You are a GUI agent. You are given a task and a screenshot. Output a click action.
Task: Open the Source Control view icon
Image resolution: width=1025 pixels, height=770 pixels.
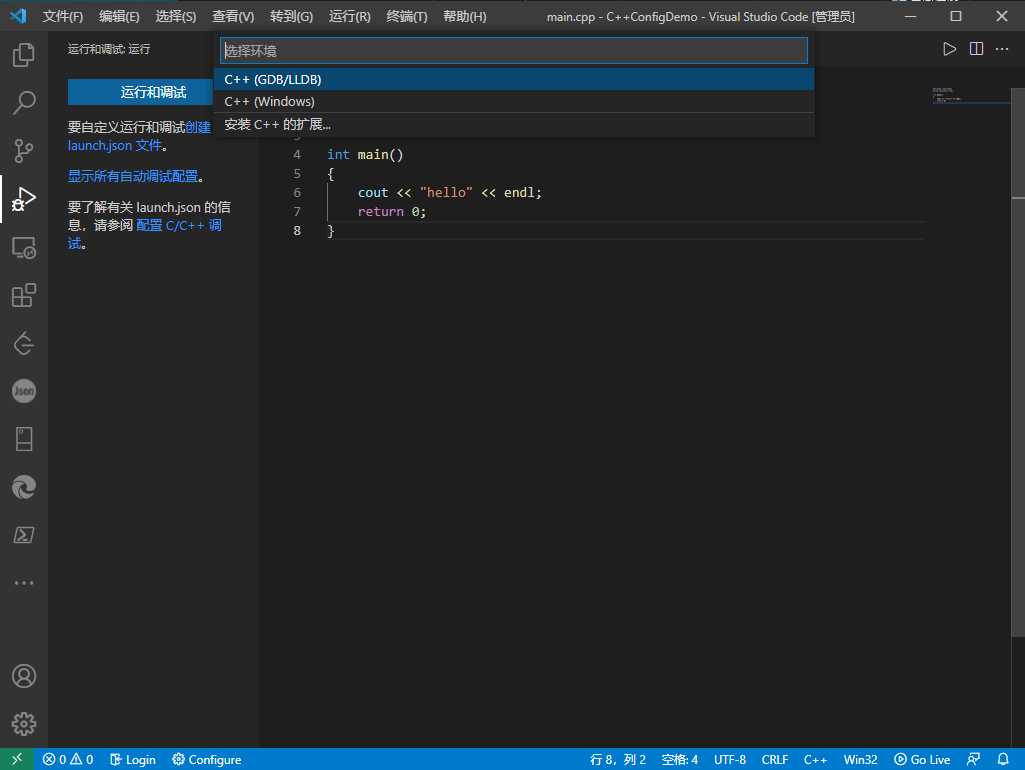24,150
